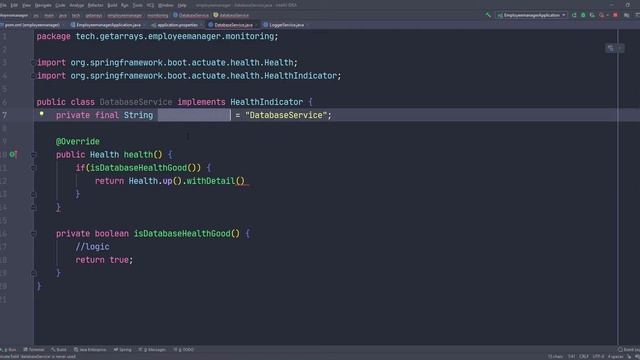This screenshot has height=360, width=640.
Task: Click the Profiler run icon in toolbar
Action: [602, 15]
